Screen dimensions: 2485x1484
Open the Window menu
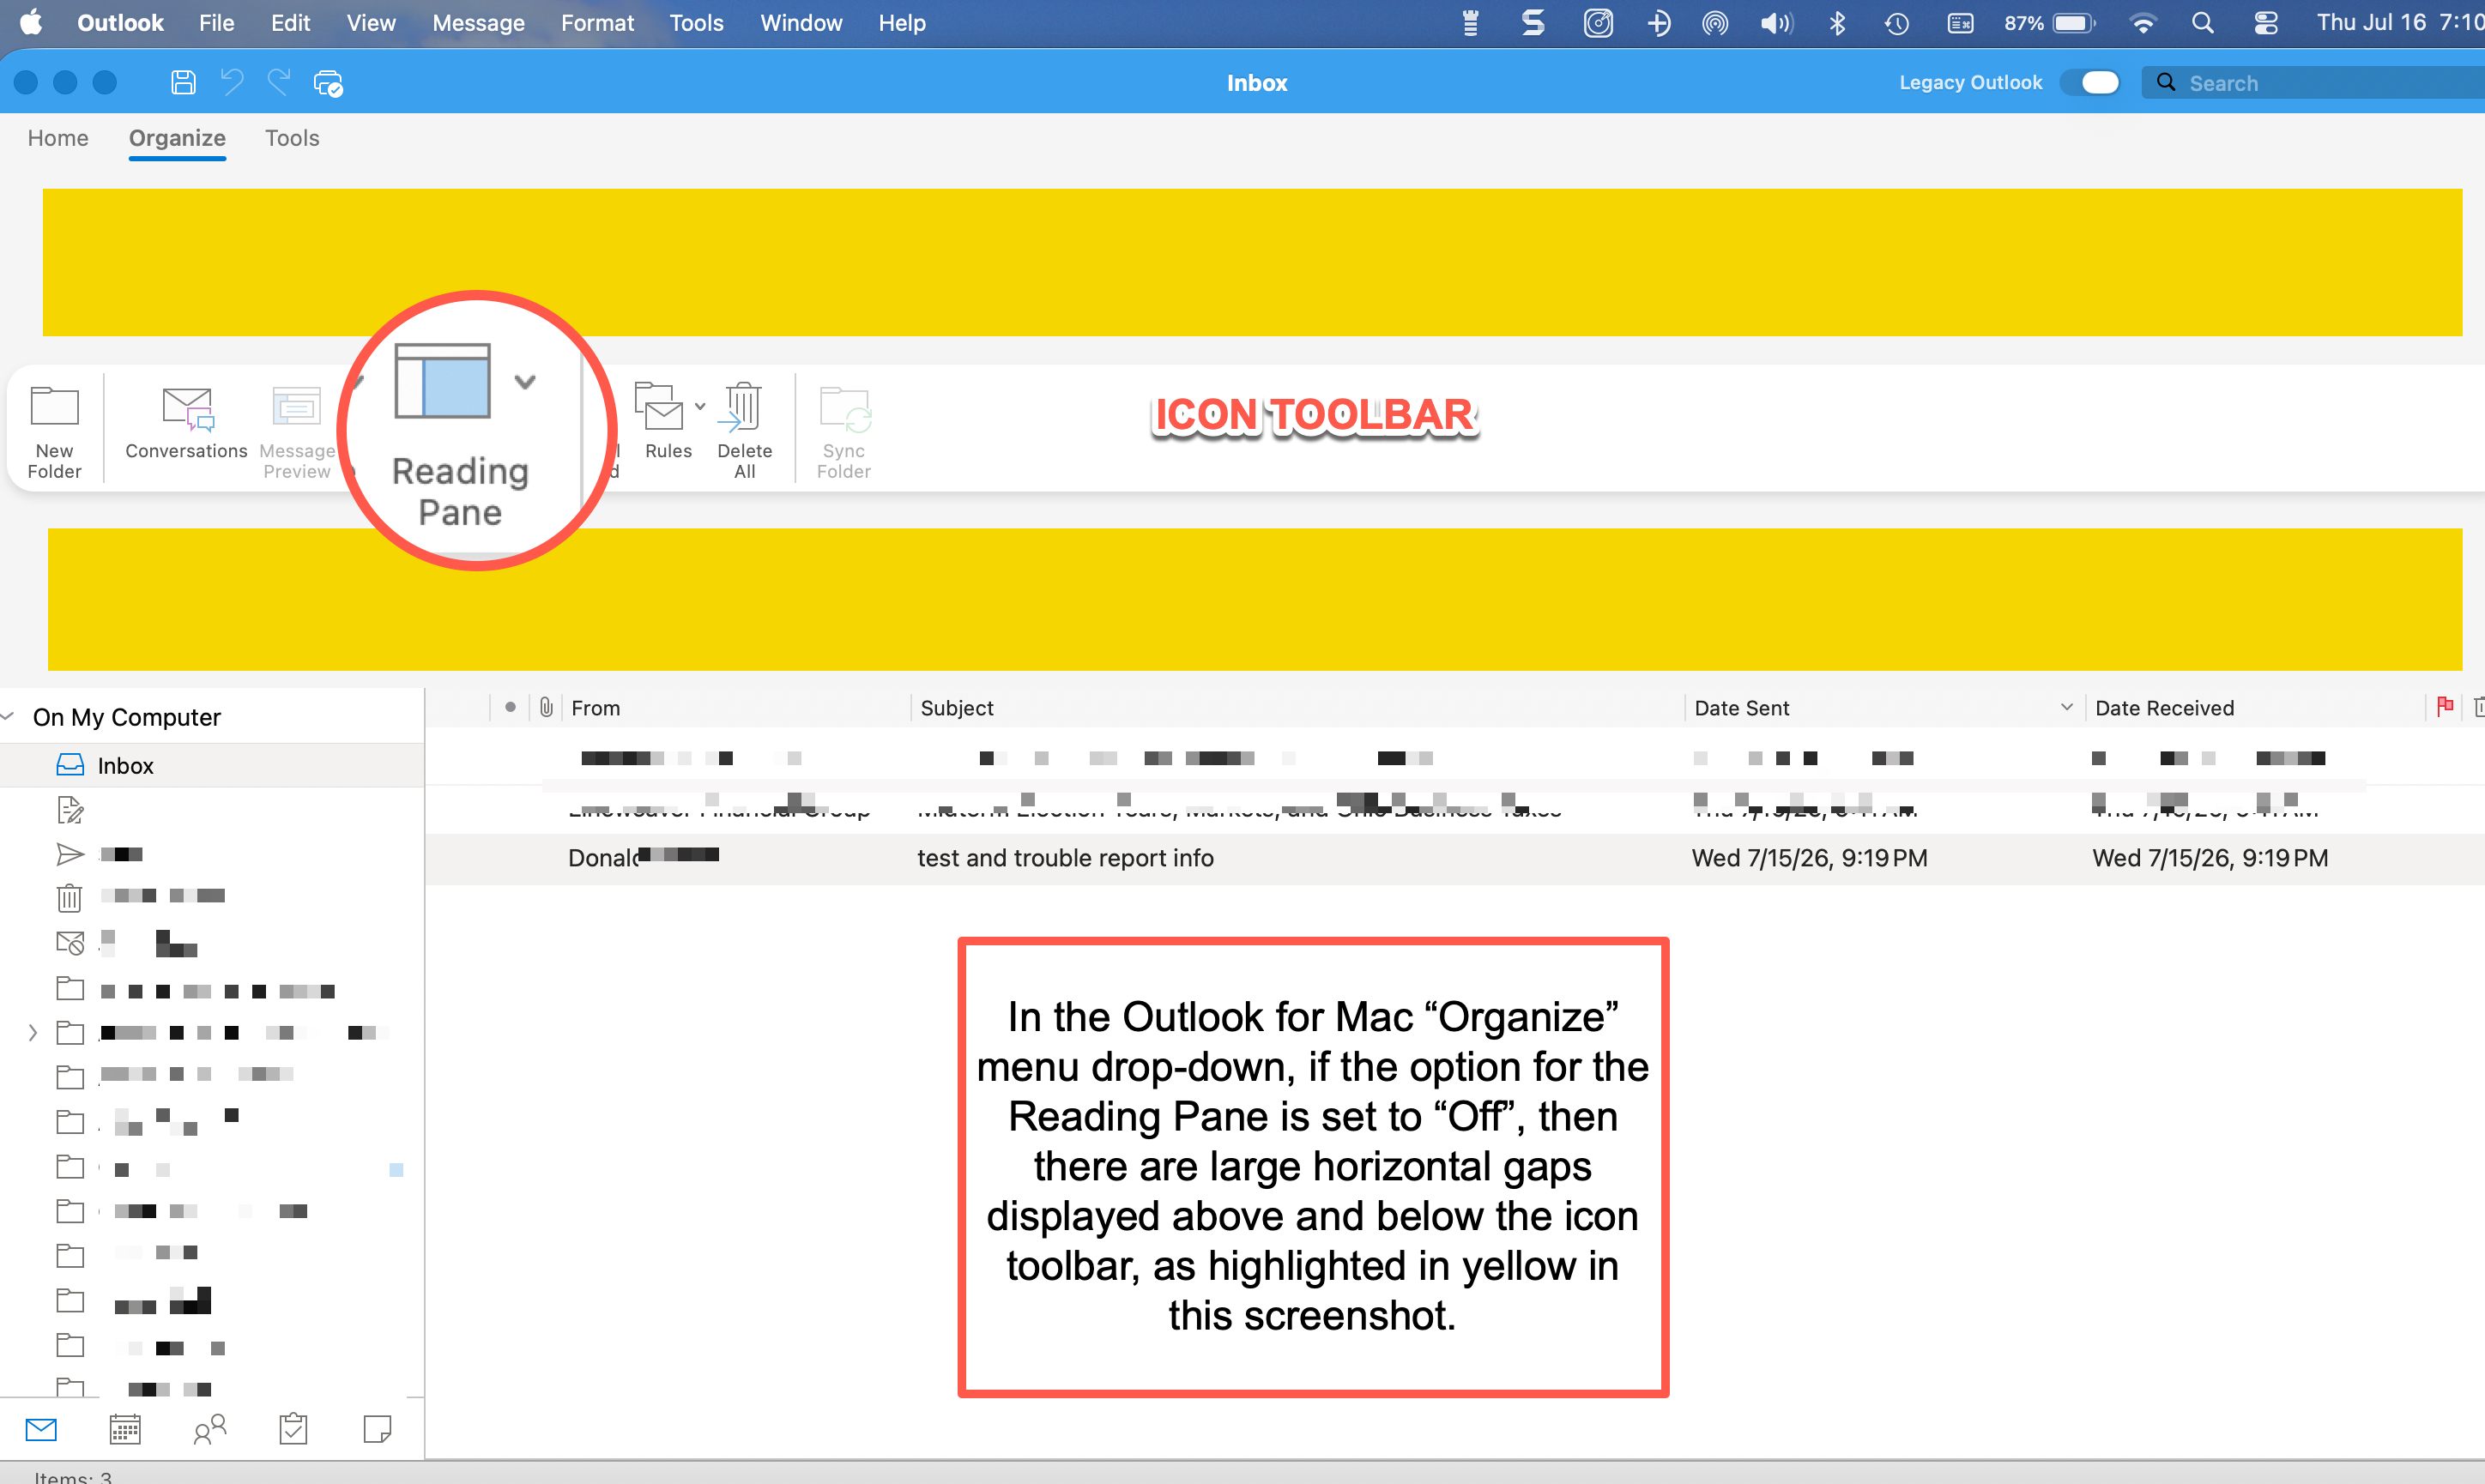(801, 23)
